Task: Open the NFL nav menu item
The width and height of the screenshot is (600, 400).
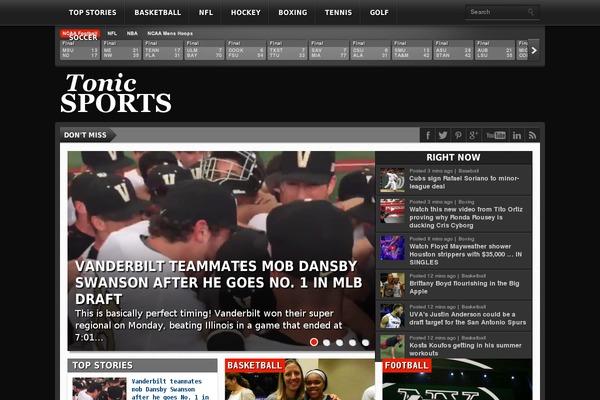Action: pyautogui.click(x=206, y=13)
